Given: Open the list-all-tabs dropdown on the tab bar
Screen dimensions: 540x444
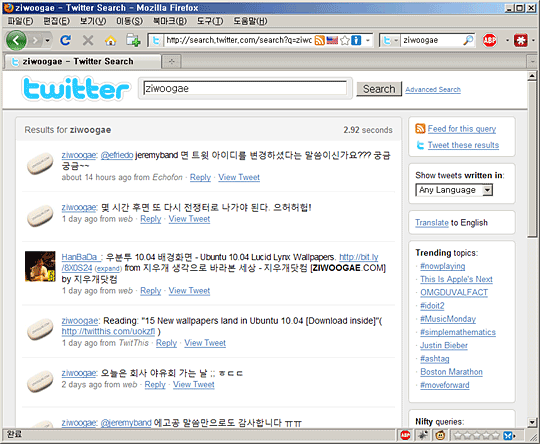Looking at the screenshot, I should [x=532, y=62].
